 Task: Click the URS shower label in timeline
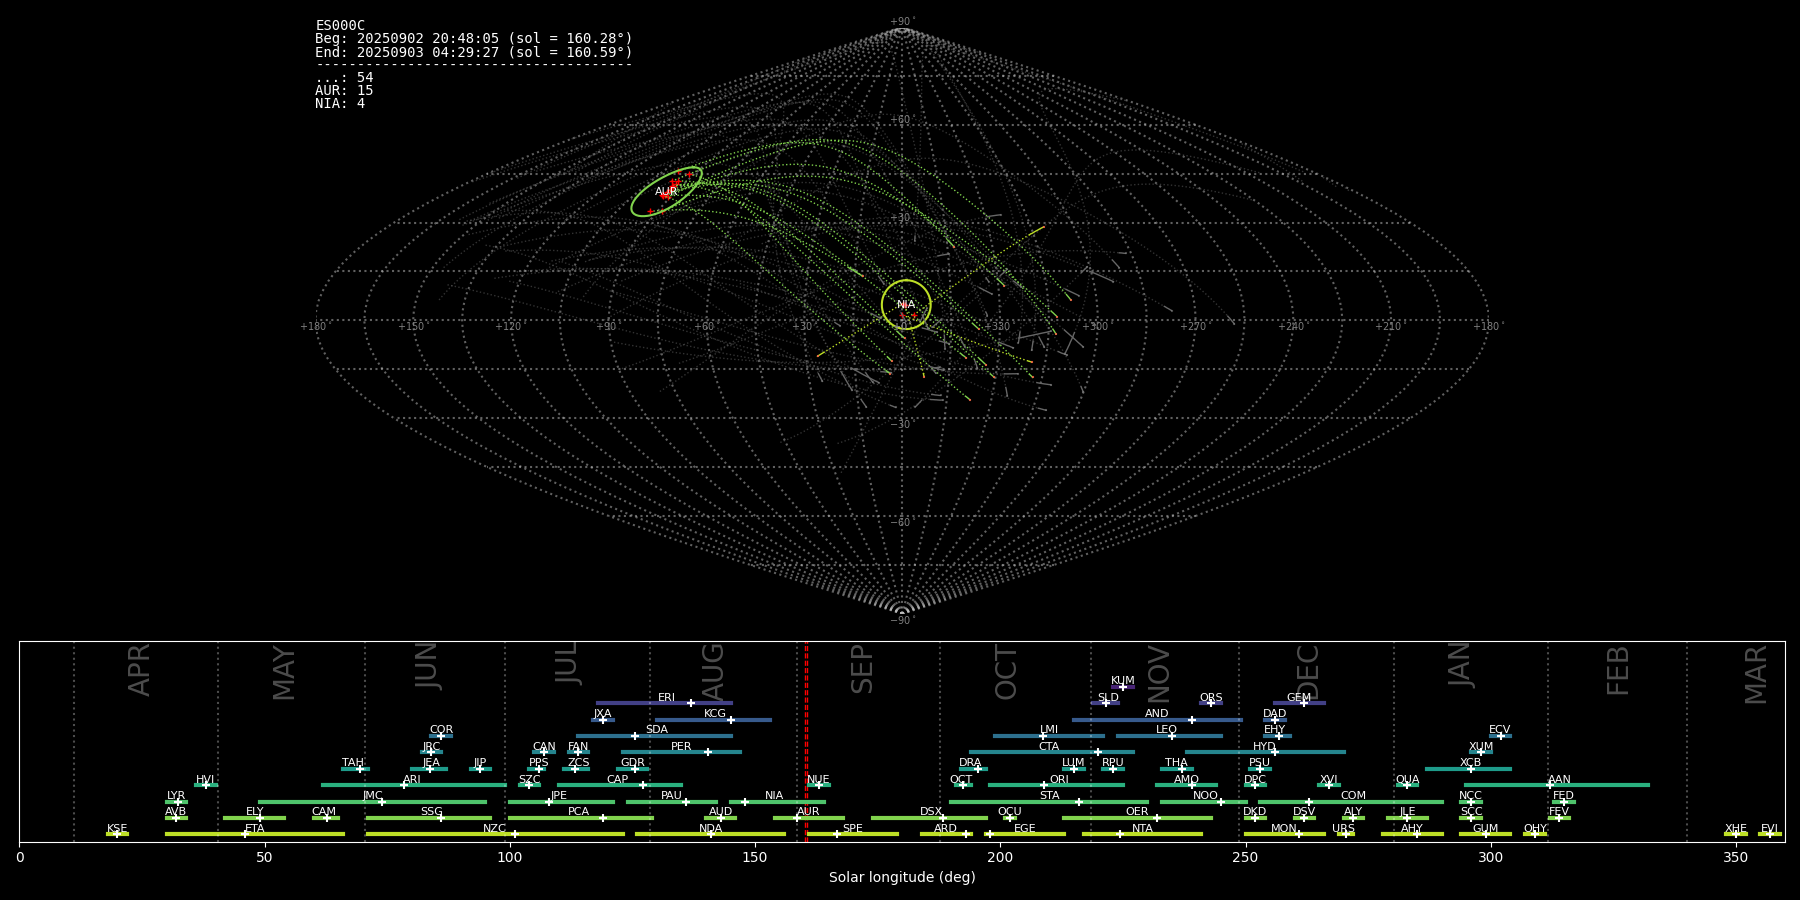coord(1343,829)
